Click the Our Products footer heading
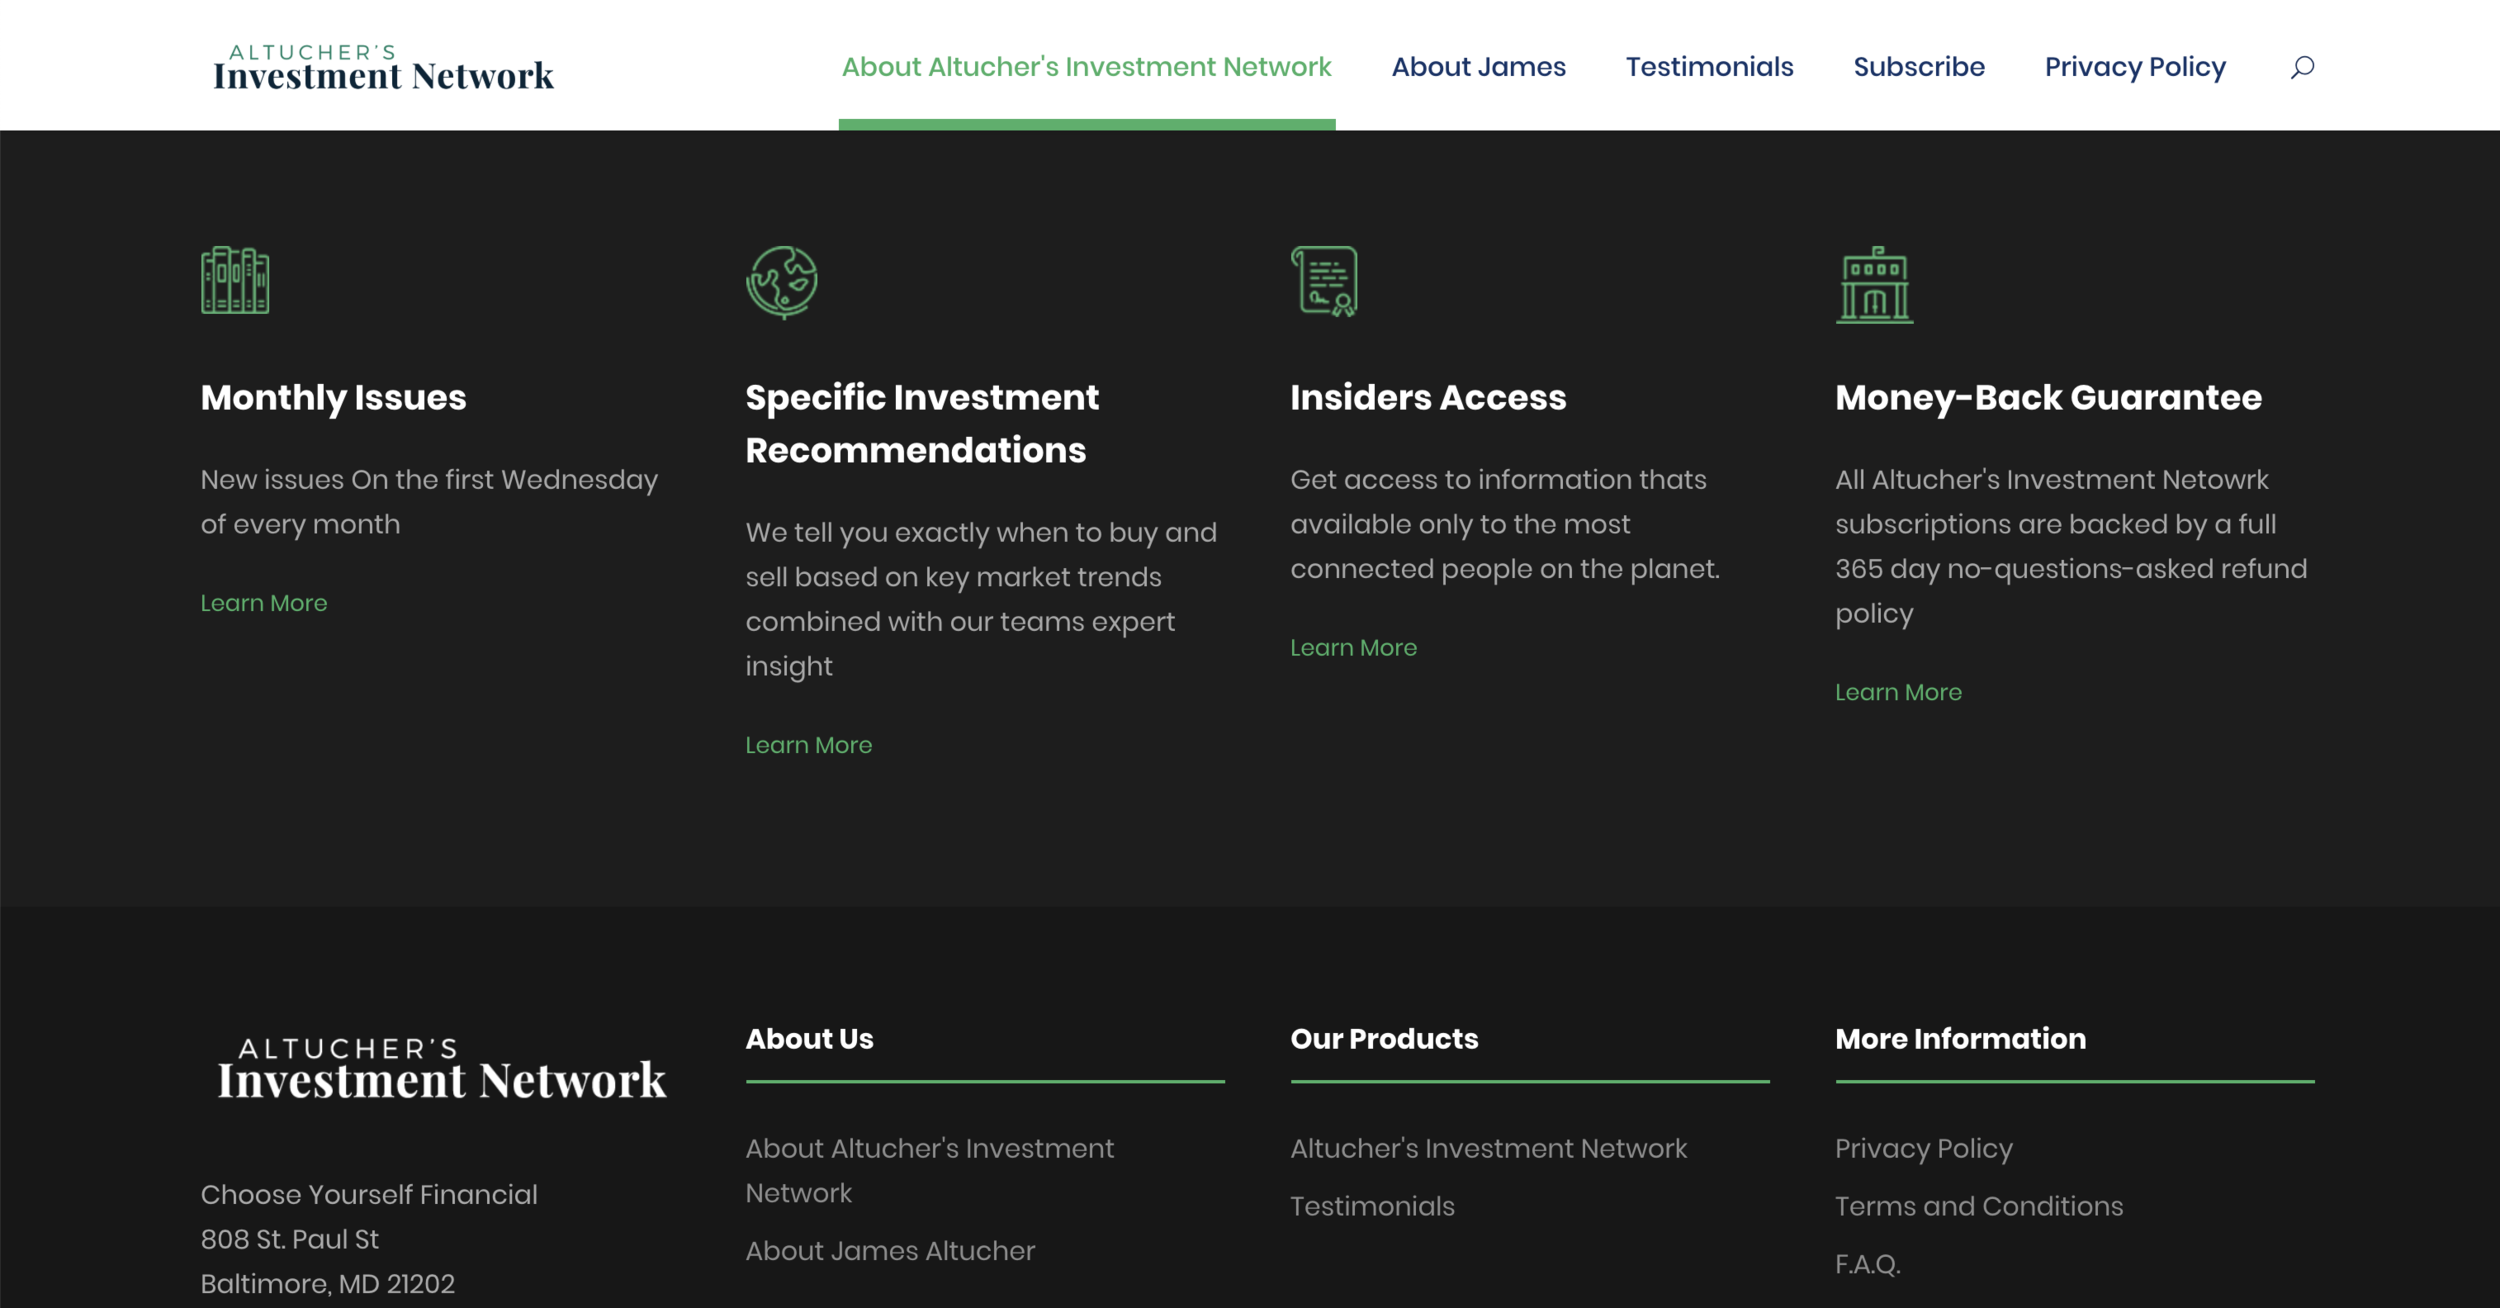2500x1308 pixels. point(1384,1039)
